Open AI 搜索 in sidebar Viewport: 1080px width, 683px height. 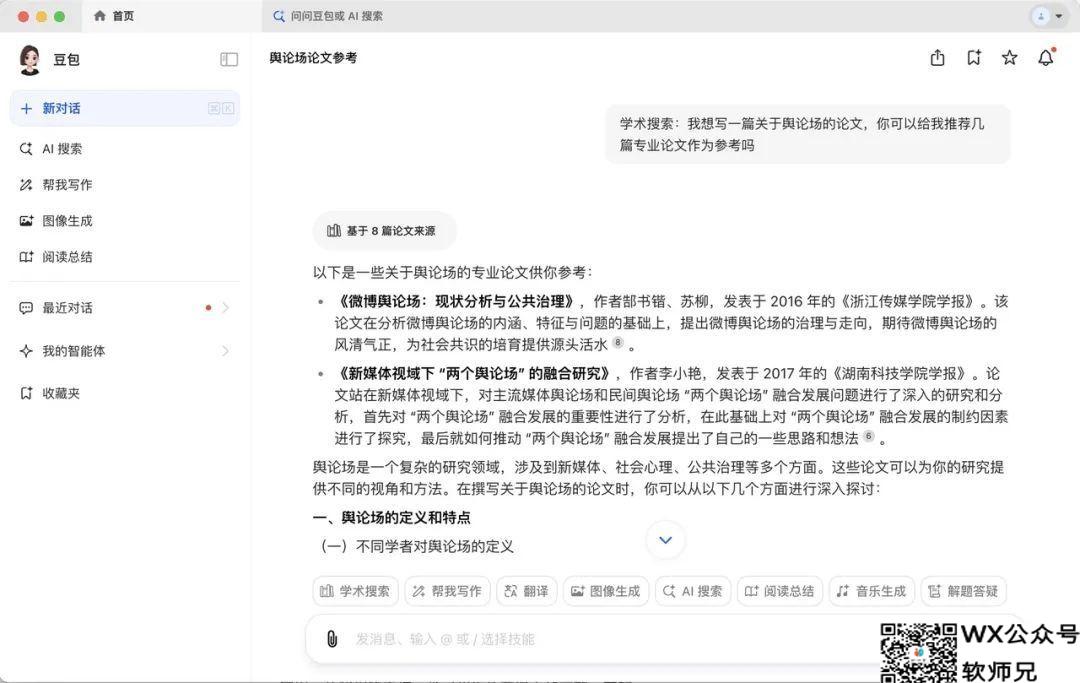coord(125,149)
